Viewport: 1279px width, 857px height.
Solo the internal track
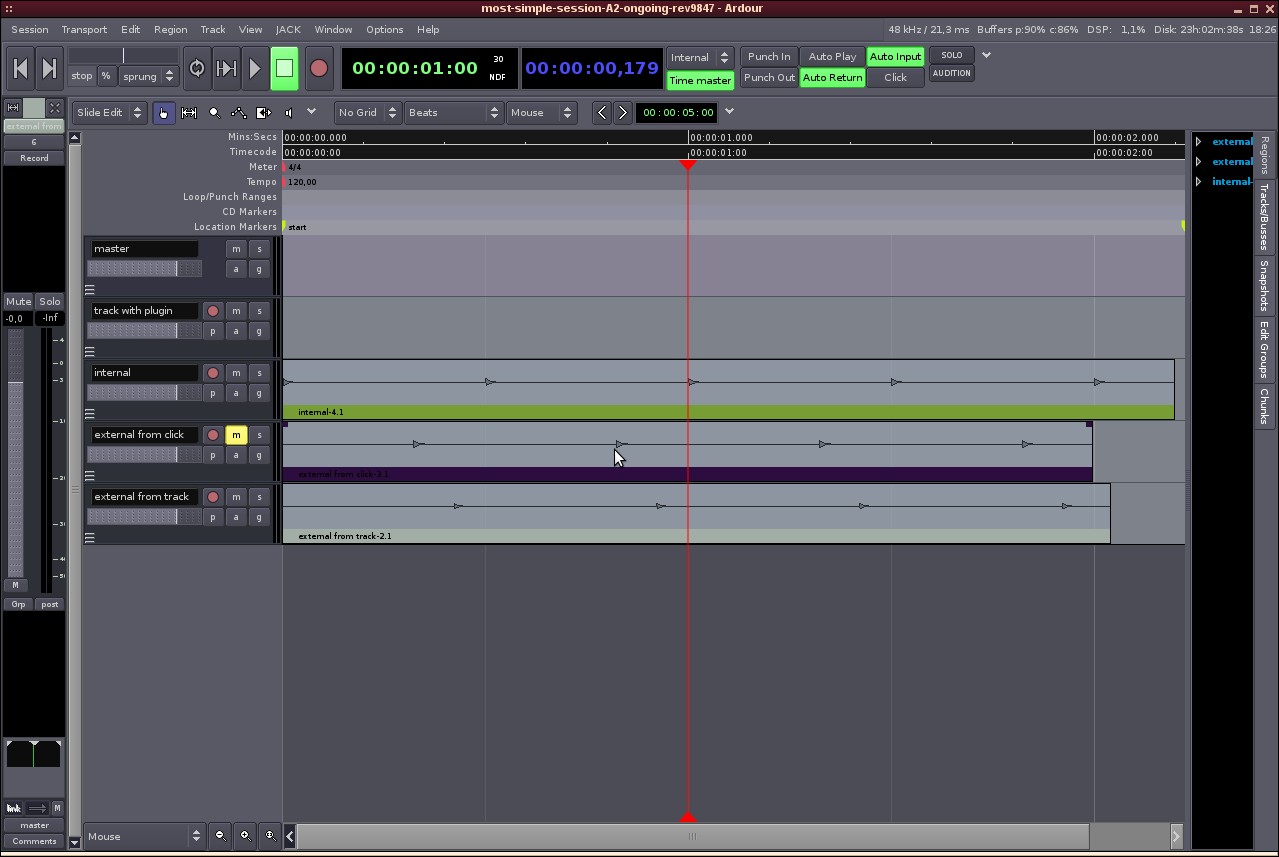click(x=259, y=373)
